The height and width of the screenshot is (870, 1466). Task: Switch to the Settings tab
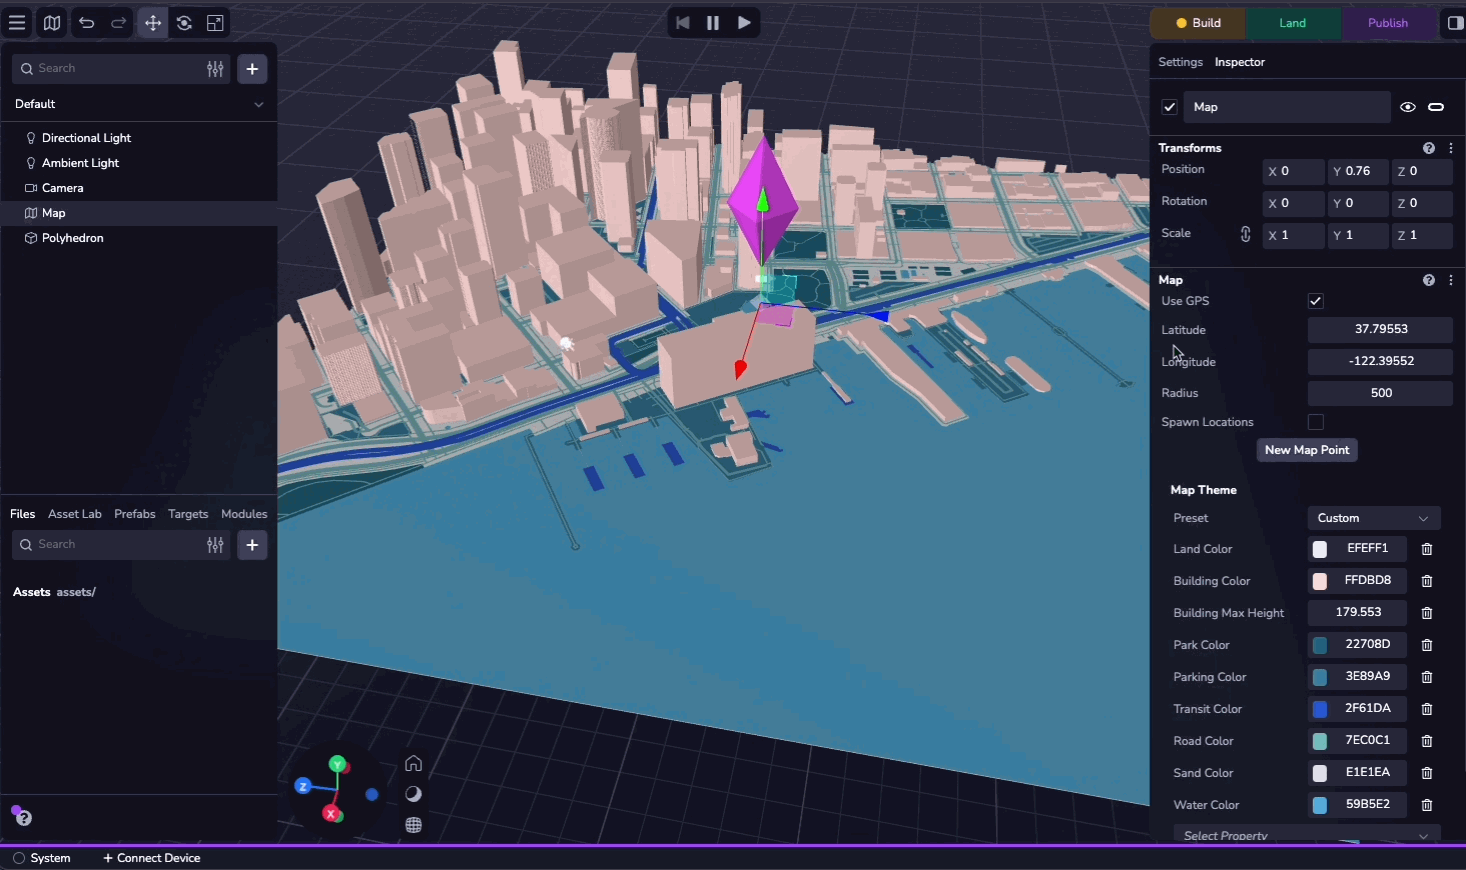(1180, 62)
